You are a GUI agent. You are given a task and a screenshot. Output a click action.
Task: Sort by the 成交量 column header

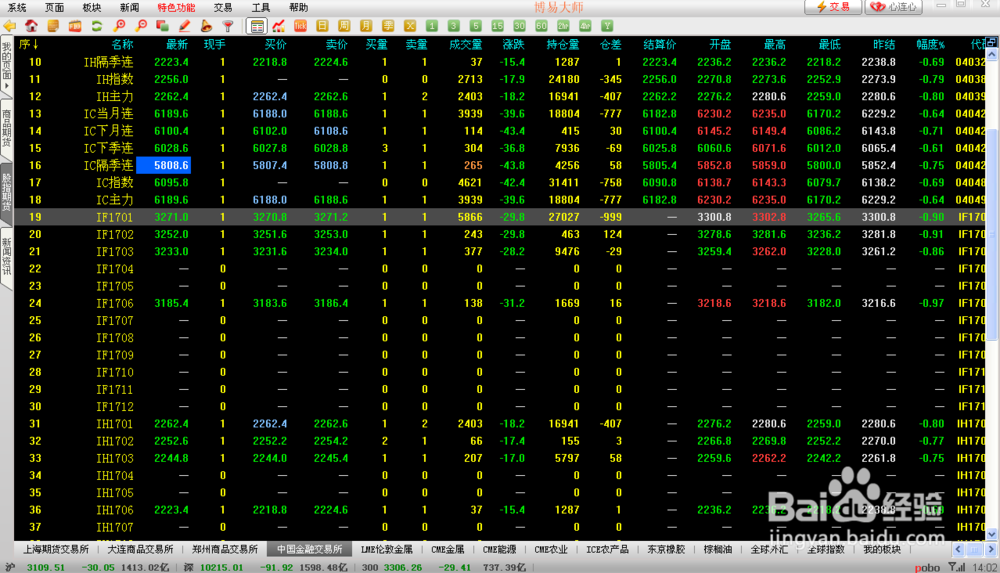pos(466,45)
